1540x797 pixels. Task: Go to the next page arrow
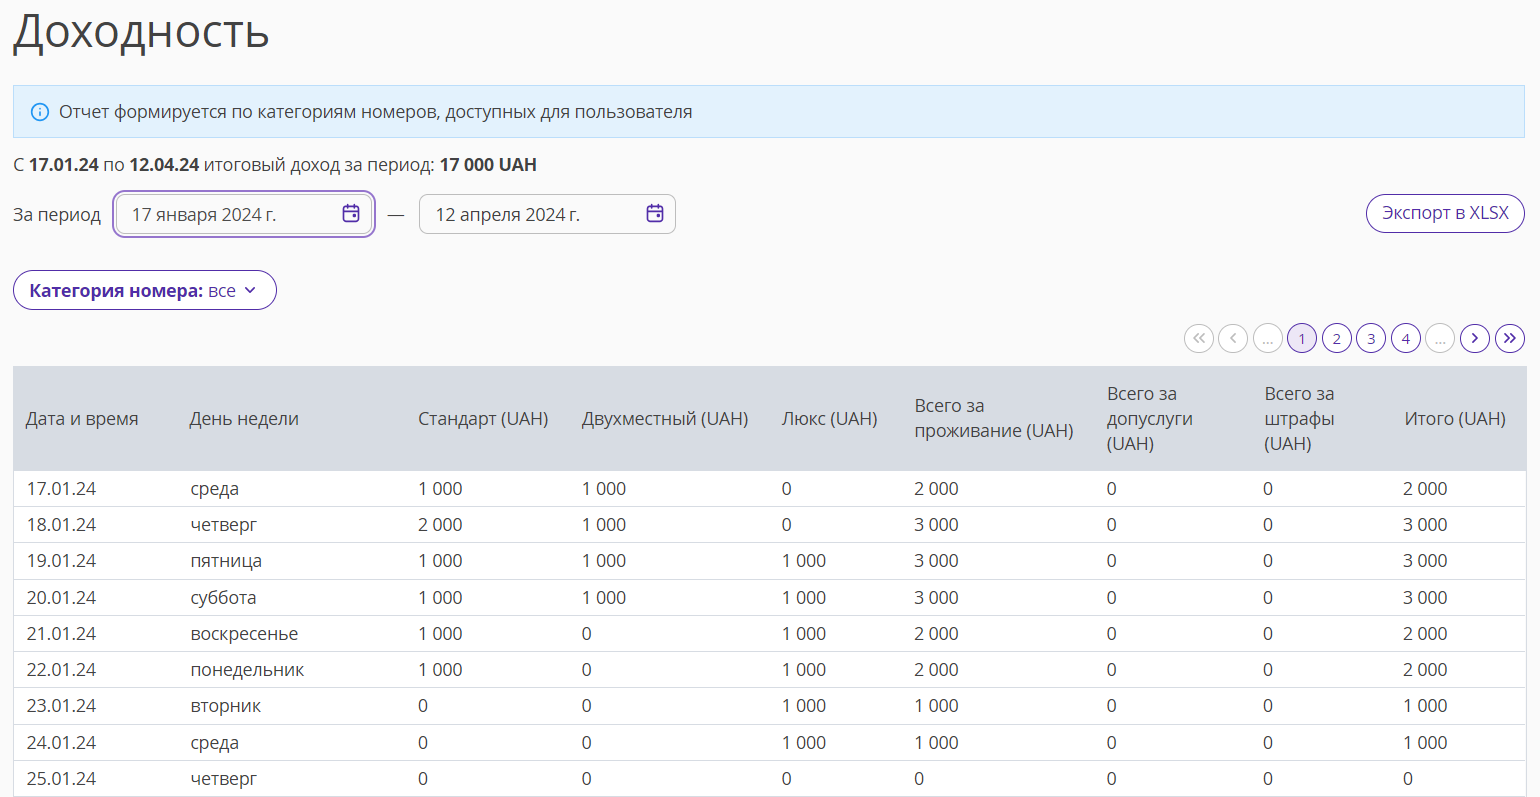(x=1475, y=338)
